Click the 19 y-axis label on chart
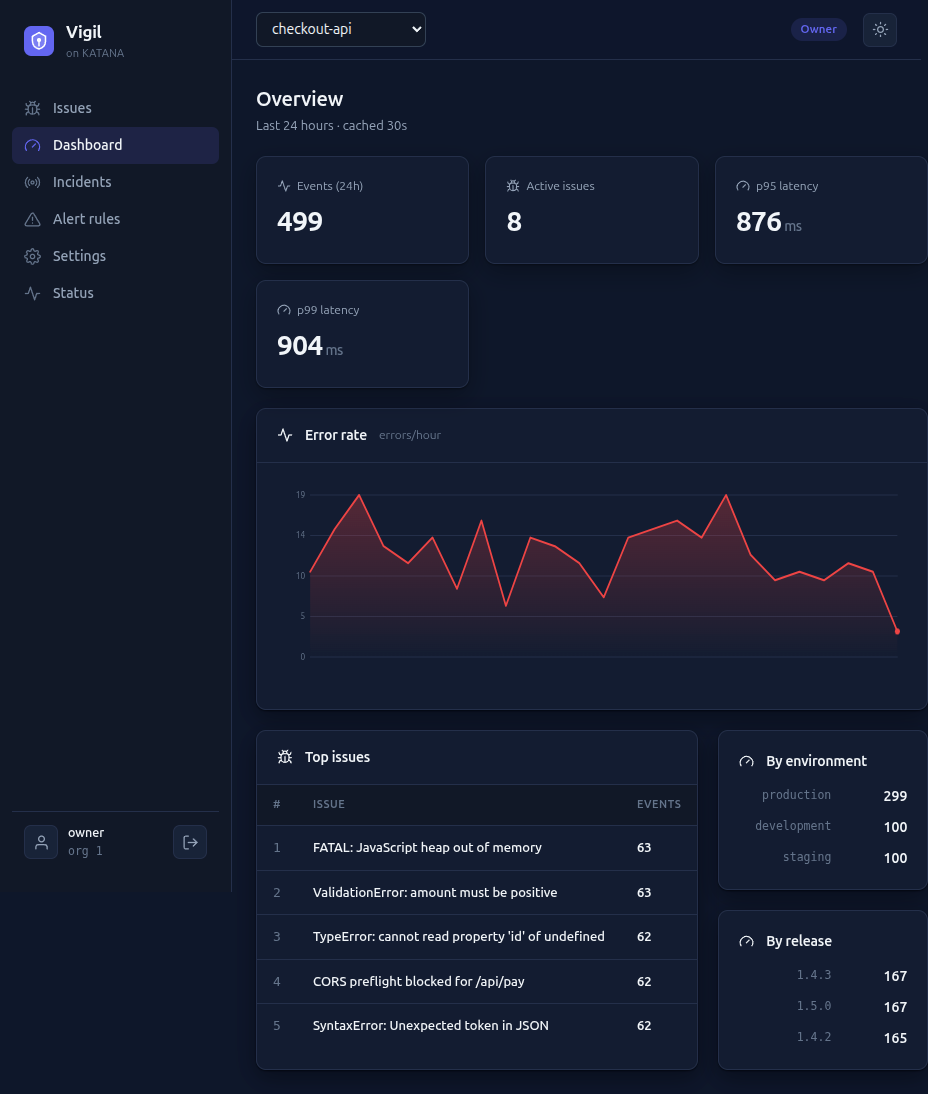The height and width of the screenshot is (1094, 928). click(x=301, y=495)
